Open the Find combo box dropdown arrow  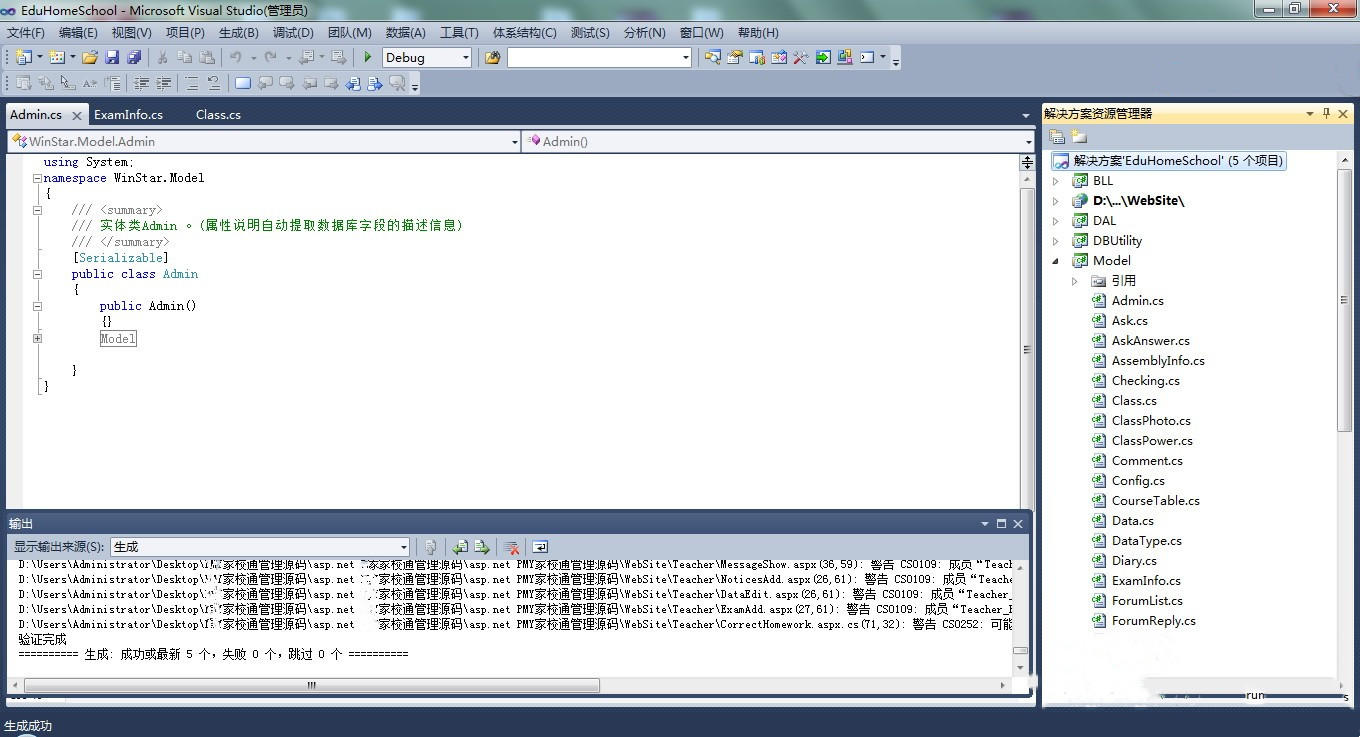click(x=686, y=58)
